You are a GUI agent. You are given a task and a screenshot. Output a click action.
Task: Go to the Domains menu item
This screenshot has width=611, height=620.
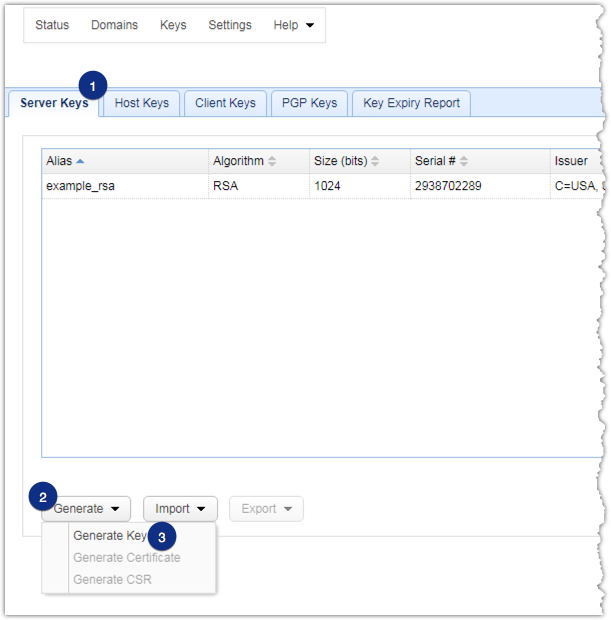(114, 25)
